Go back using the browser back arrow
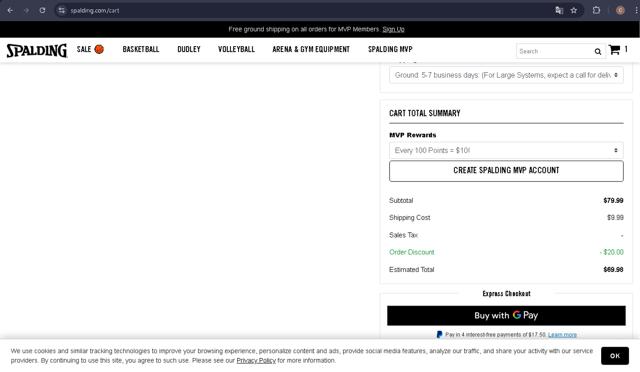 (x=10, y=10)
